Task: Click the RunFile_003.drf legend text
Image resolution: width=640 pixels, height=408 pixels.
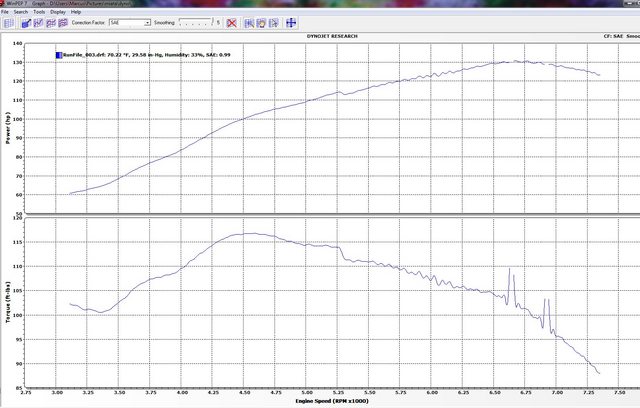Action: pos(147,55)
